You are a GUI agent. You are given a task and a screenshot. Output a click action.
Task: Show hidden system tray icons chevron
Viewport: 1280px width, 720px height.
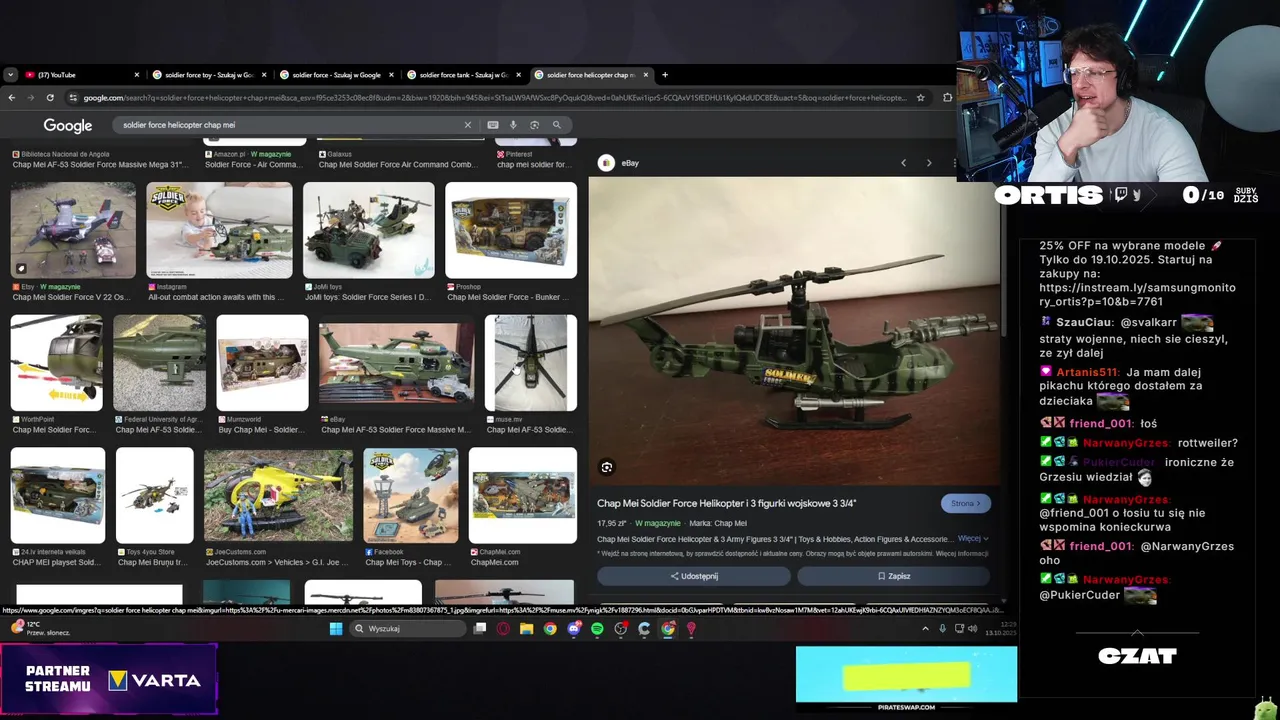coord(925,628)
